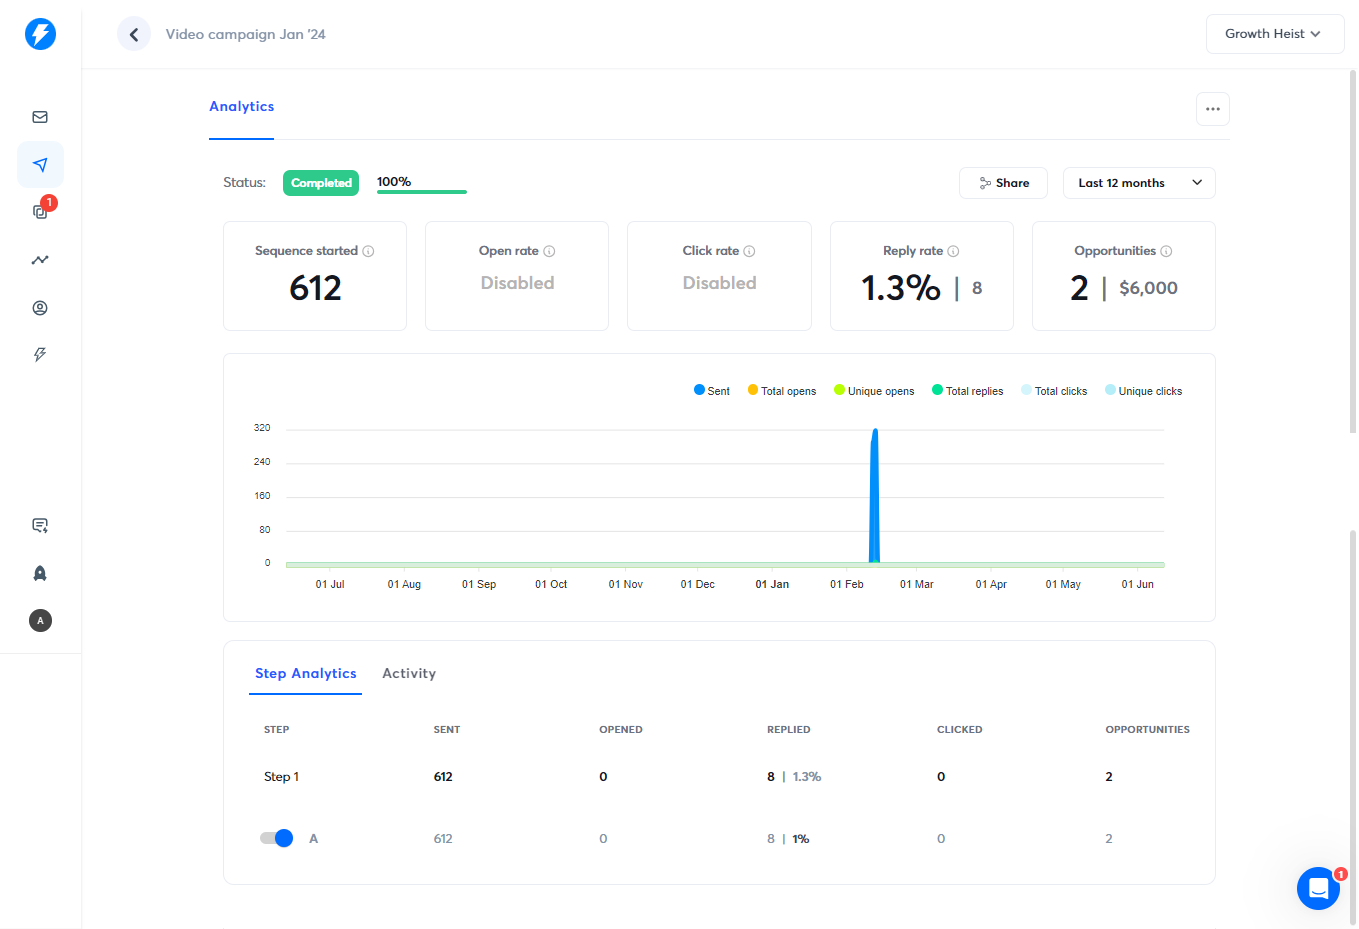Open the Last 12 months date dropdown
The image size is (1359, 929).
[x=1139, y=183]
